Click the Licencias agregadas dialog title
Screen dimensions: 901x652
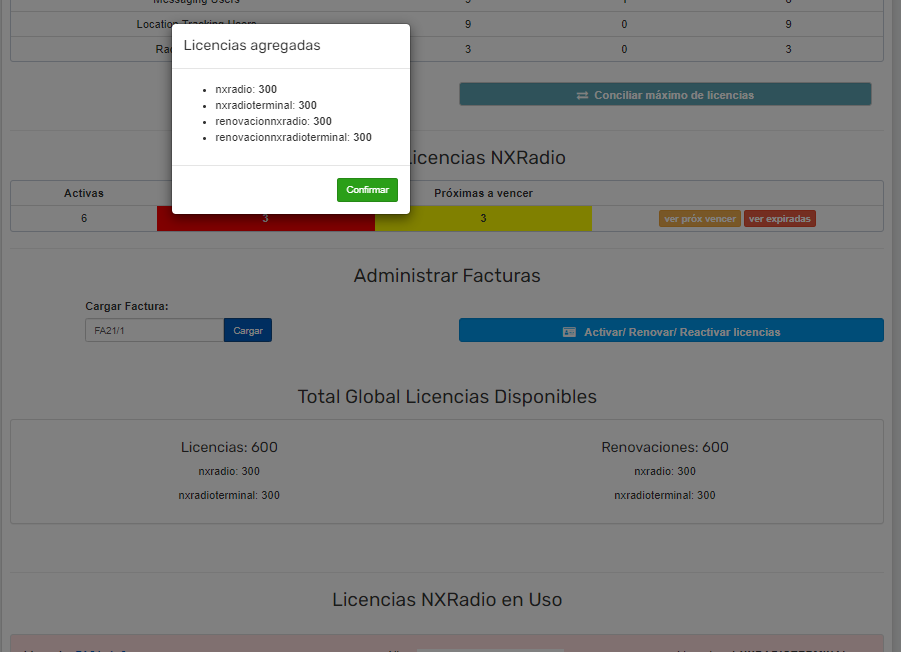(252, 45)
